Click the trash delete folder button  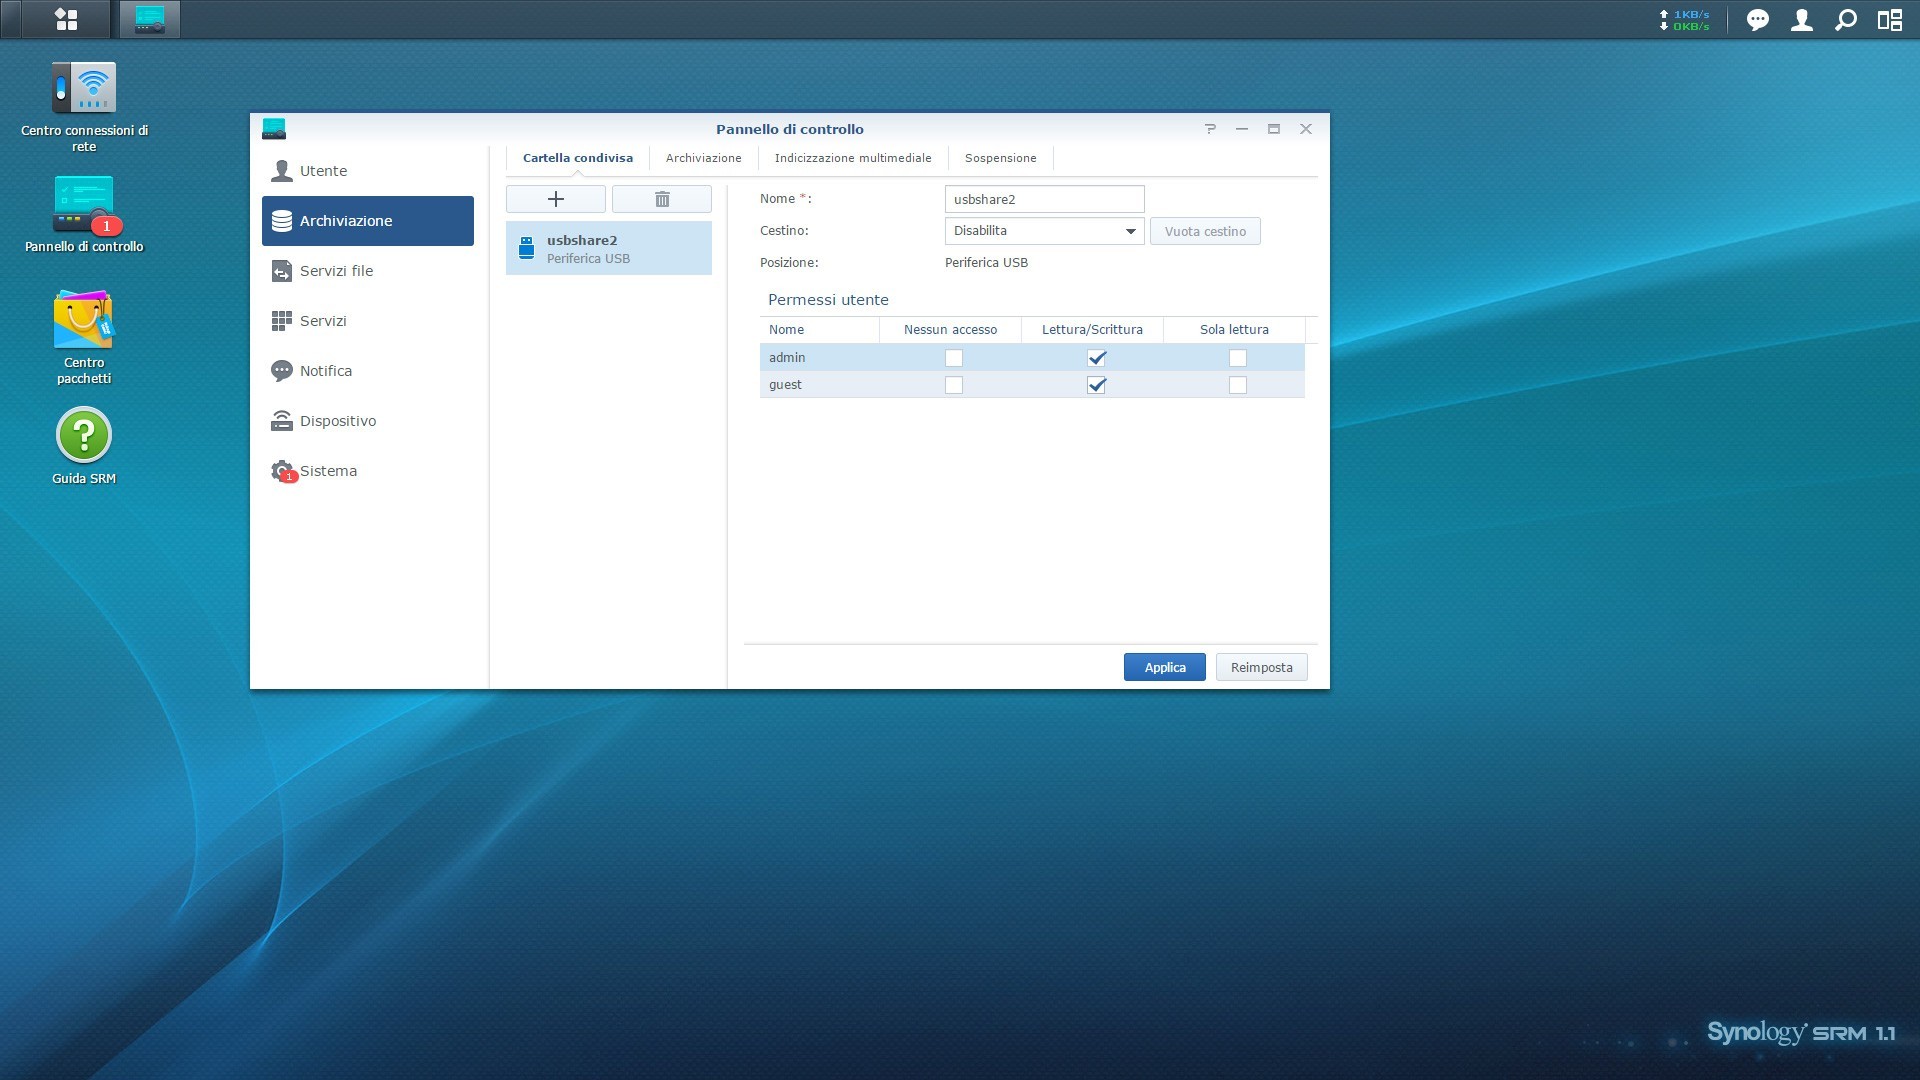tap(662, 199)
